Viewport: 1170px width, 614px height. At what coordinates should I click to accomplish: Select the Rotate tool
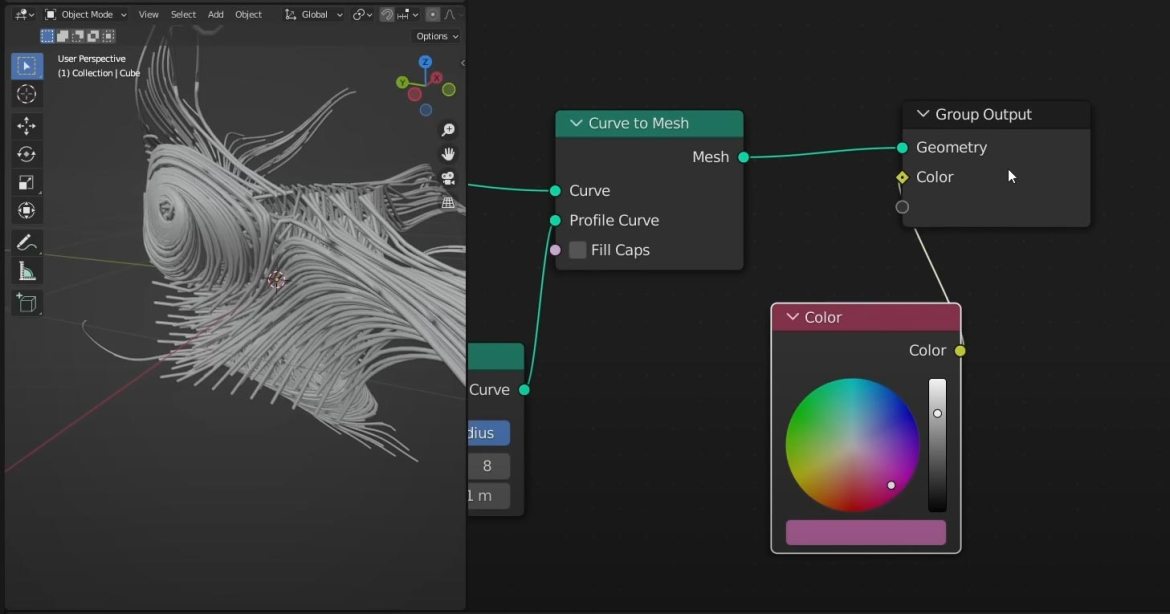pyautogui.click(x=27, y=154)
